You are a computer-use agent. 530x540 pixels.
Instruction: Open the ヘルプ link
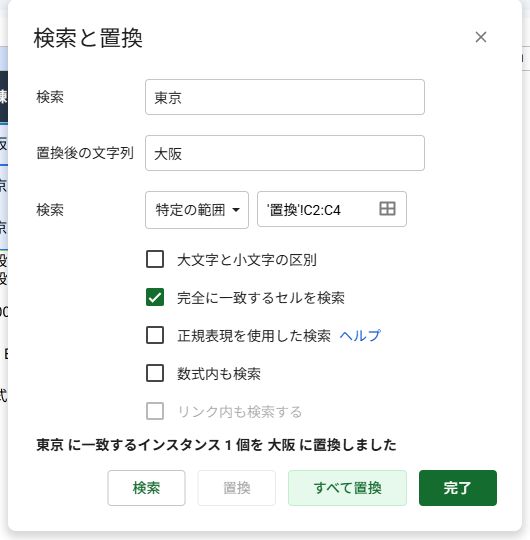tap(360, 335)
